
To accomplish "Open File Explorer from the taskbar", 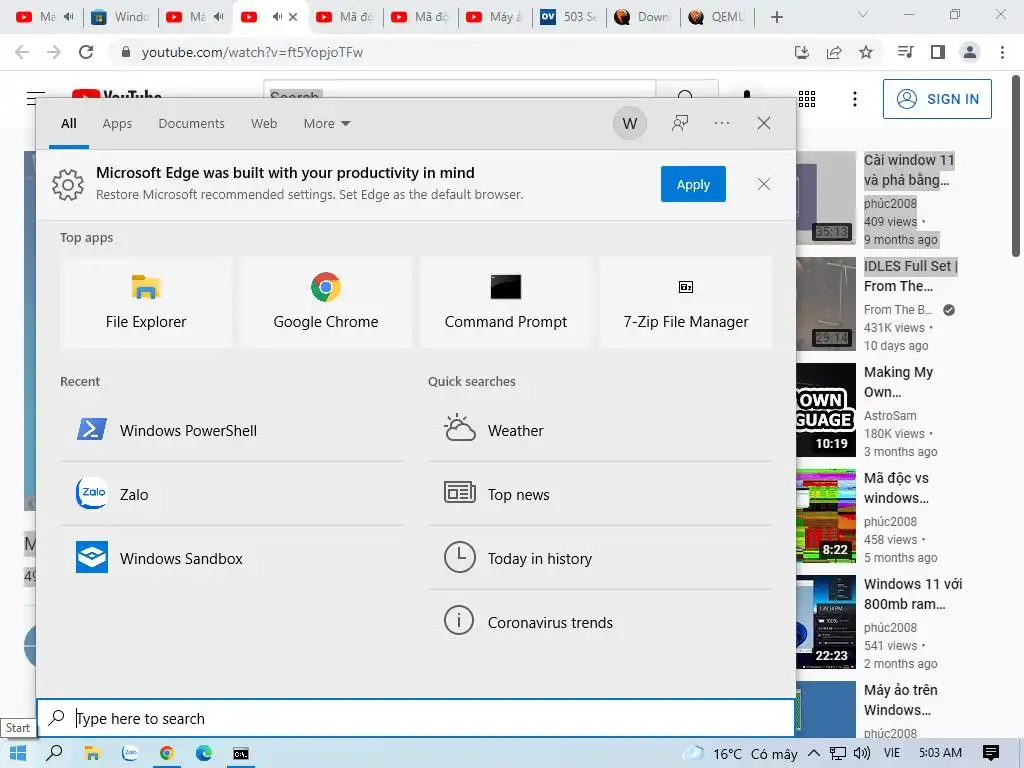I will [x=92, y=753].
